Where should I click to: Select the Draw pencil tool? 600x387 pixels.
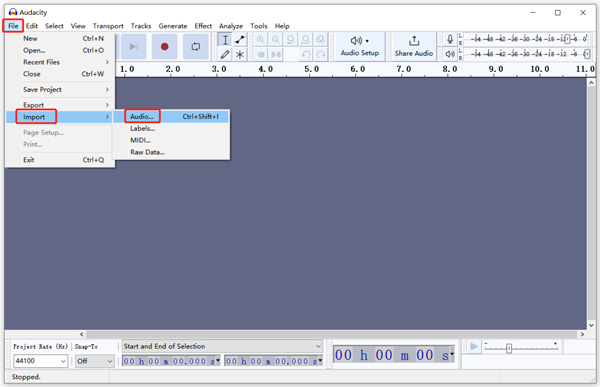(225, 54)
